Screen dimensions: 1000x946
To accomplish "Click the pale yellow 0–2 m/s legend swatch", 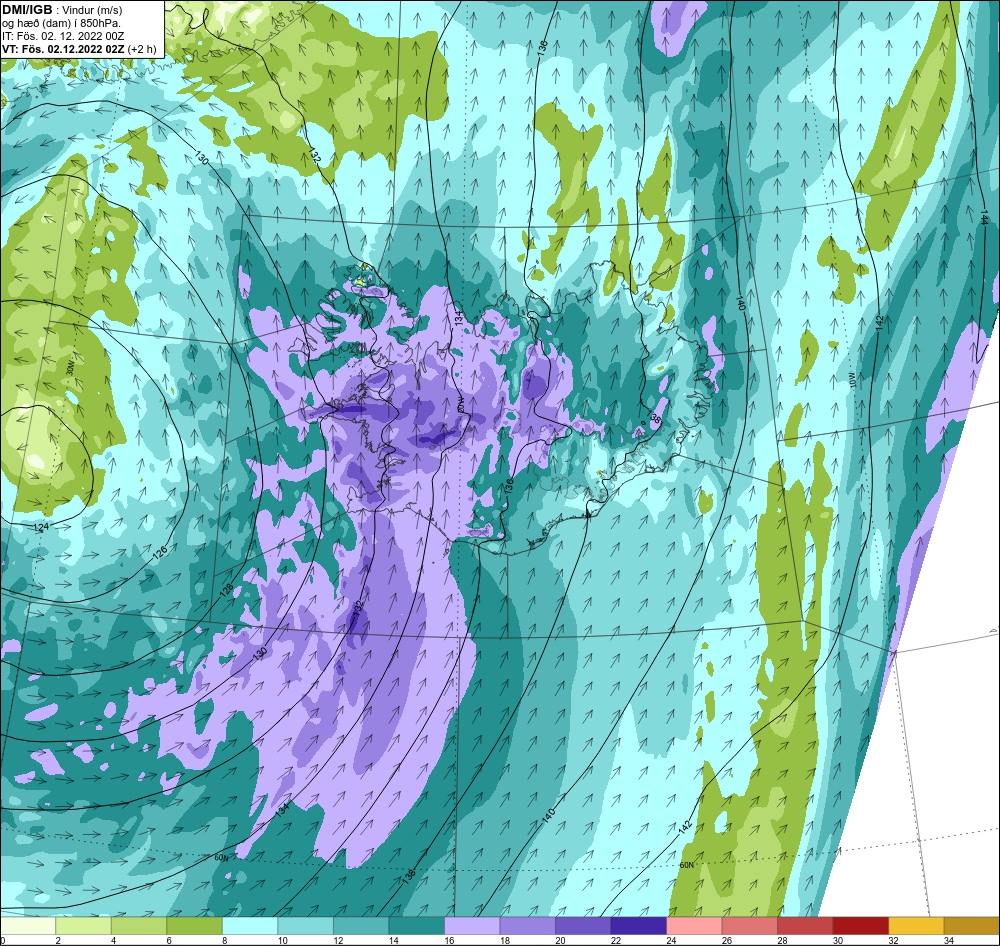I will click(28, 926).
